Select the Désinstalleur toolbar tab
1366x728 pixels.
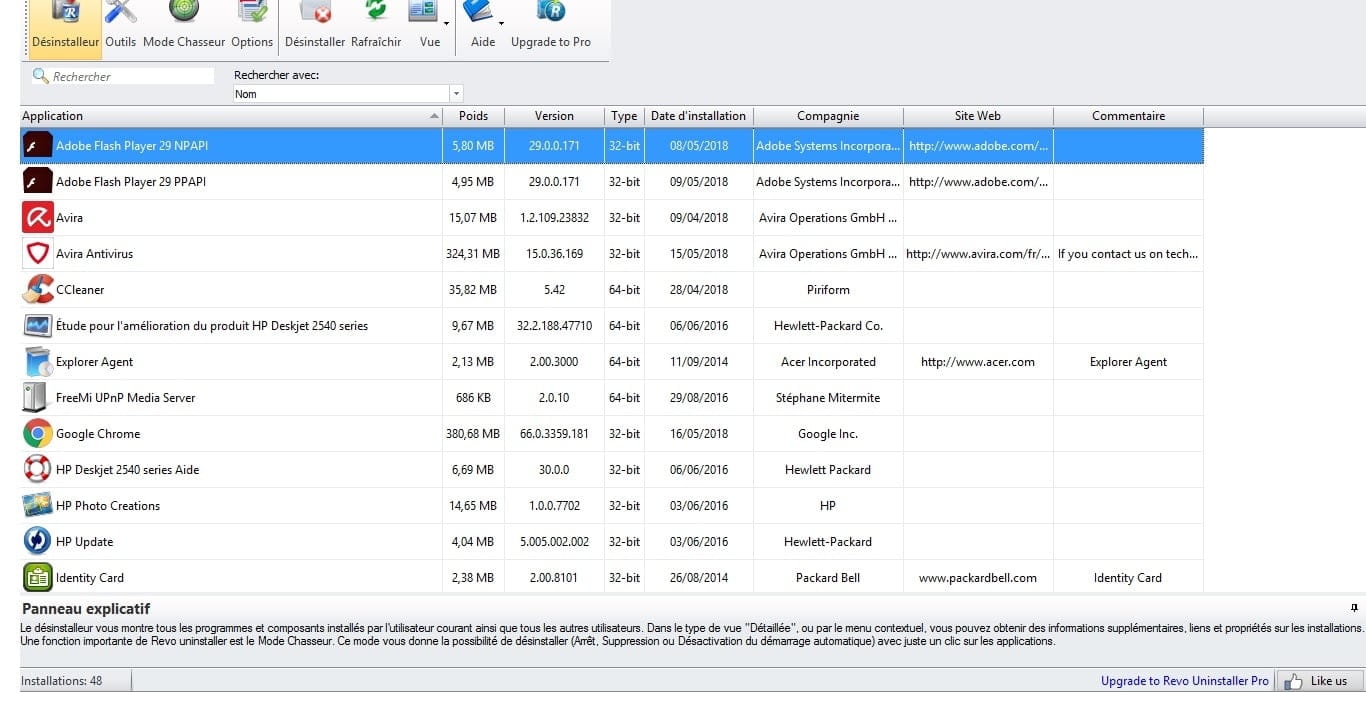pos(65,25)
